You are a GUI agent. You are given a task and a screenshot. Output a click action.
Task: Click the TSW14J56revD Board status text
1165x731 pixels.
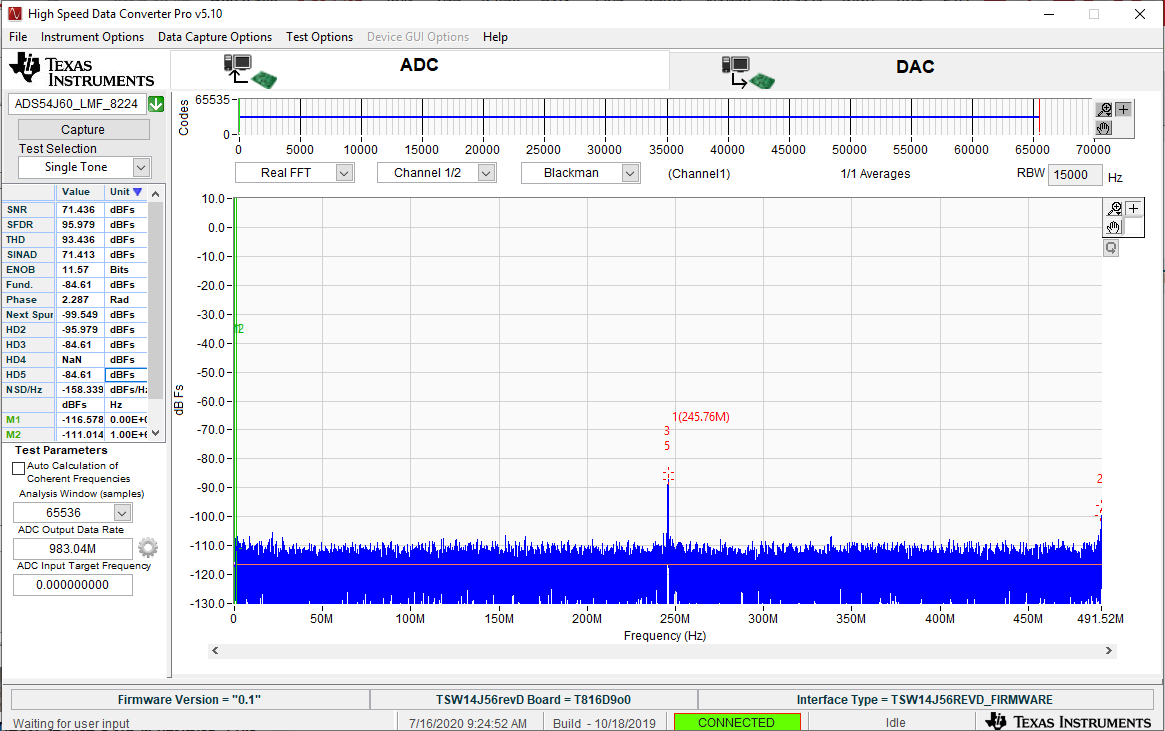[x=533, y=700]
